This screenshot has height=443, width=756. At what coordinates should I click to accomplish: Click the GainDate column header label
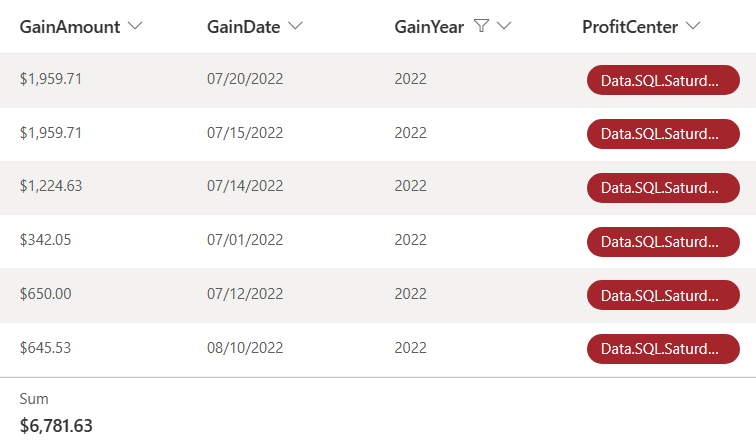243,27
